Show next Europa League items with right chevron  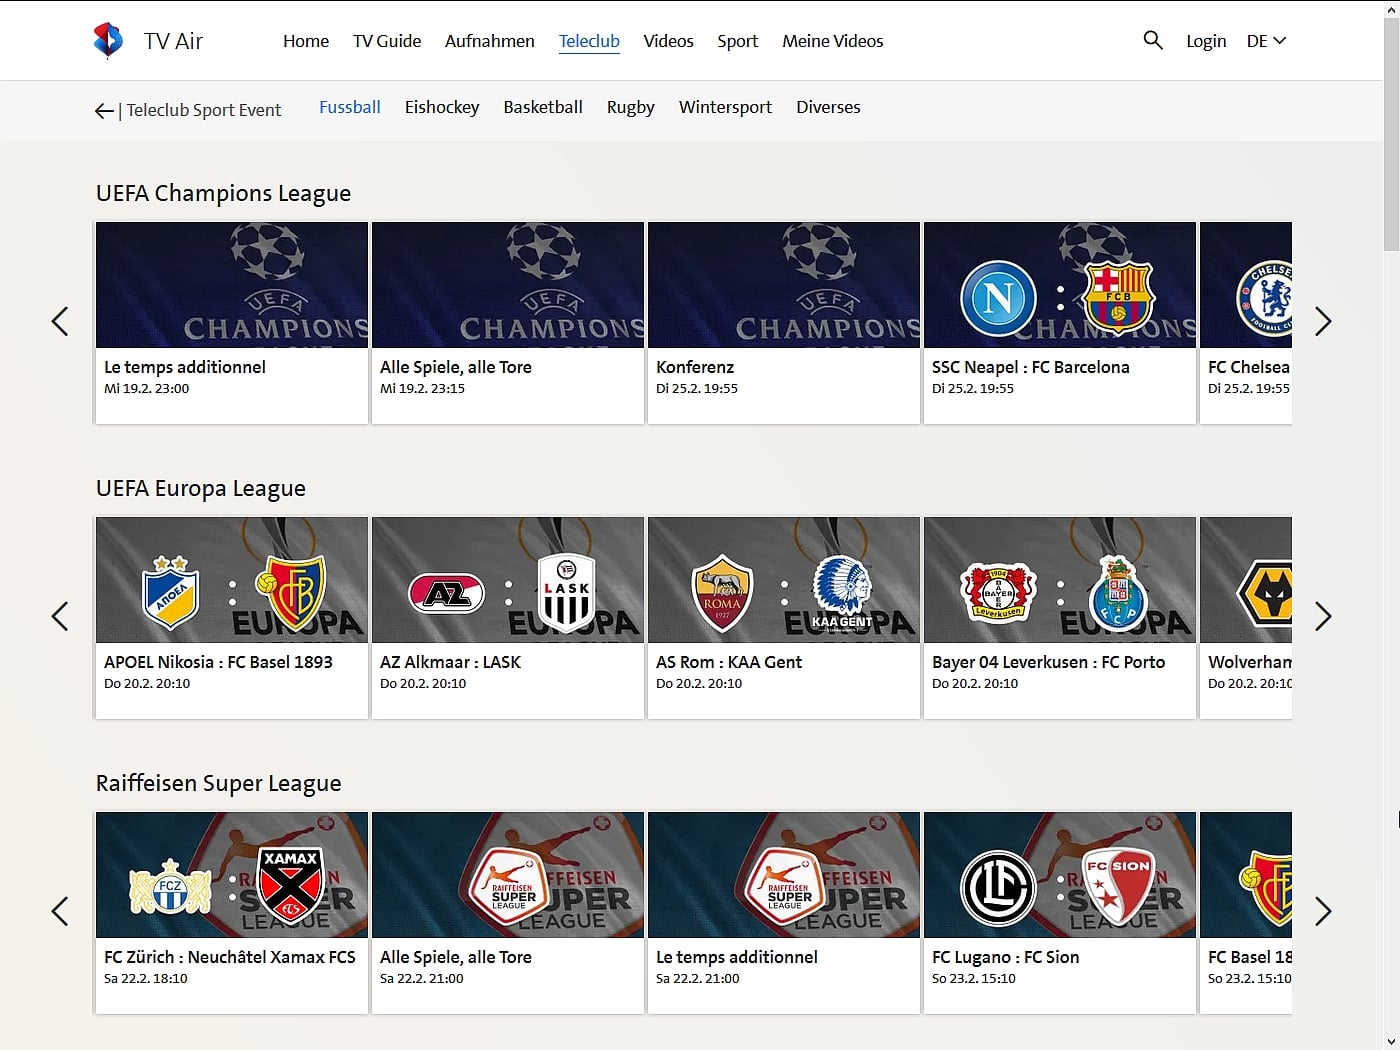click(1323, 616)
